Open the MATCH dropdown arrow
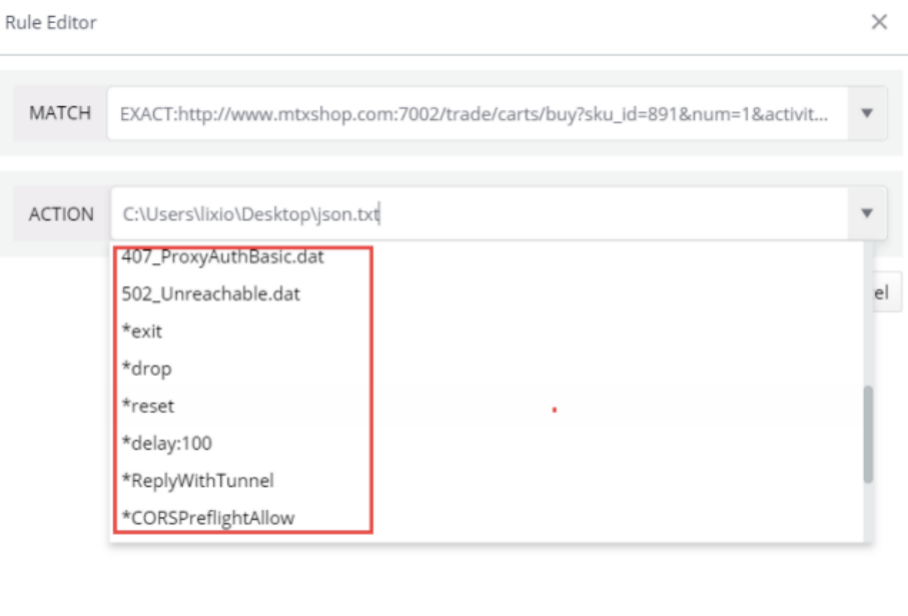Viewport: 908px width, 616px height. pyautogui.click(x=867, y=113)
